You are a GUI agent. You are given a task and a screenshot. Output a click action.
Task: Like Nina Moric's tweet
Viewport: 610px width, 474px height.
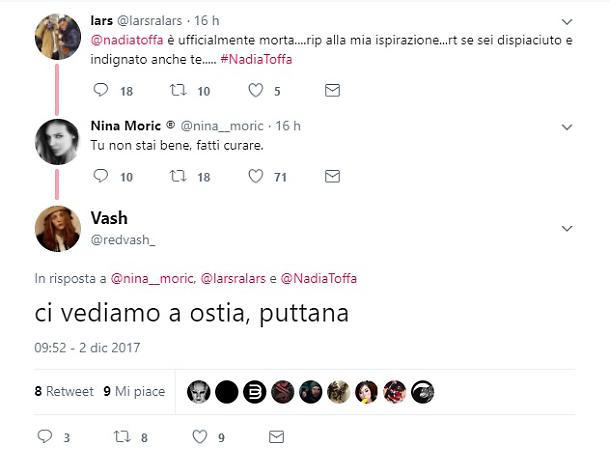click(x=255, y=176)
